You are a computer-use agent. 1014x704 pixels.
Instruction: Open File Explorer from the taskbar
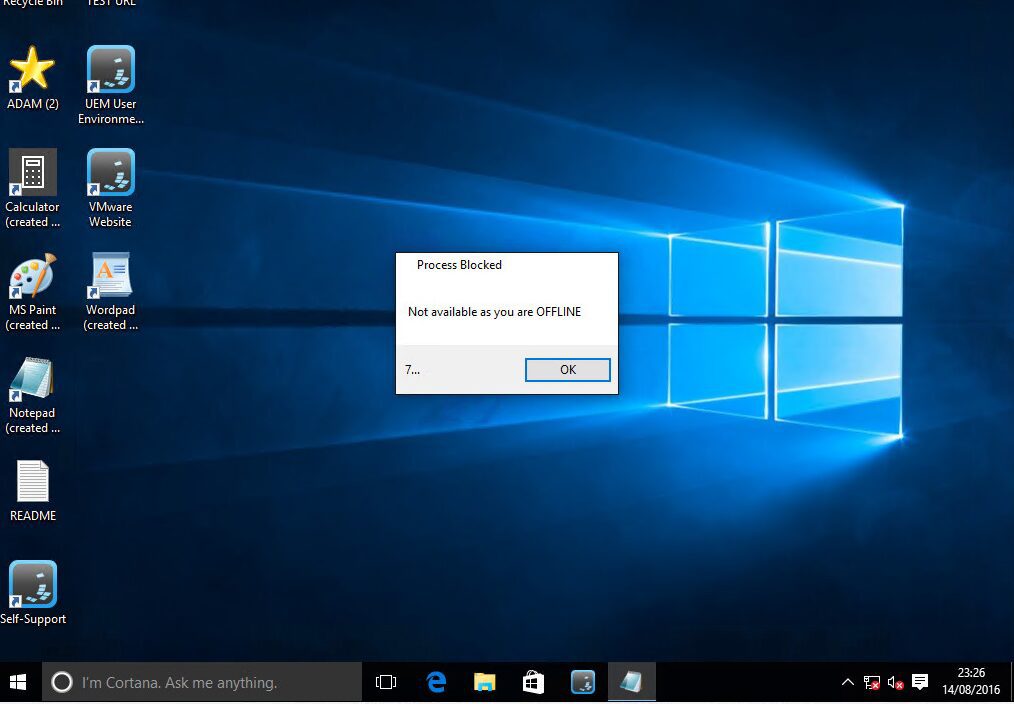[x=484, y=682]
